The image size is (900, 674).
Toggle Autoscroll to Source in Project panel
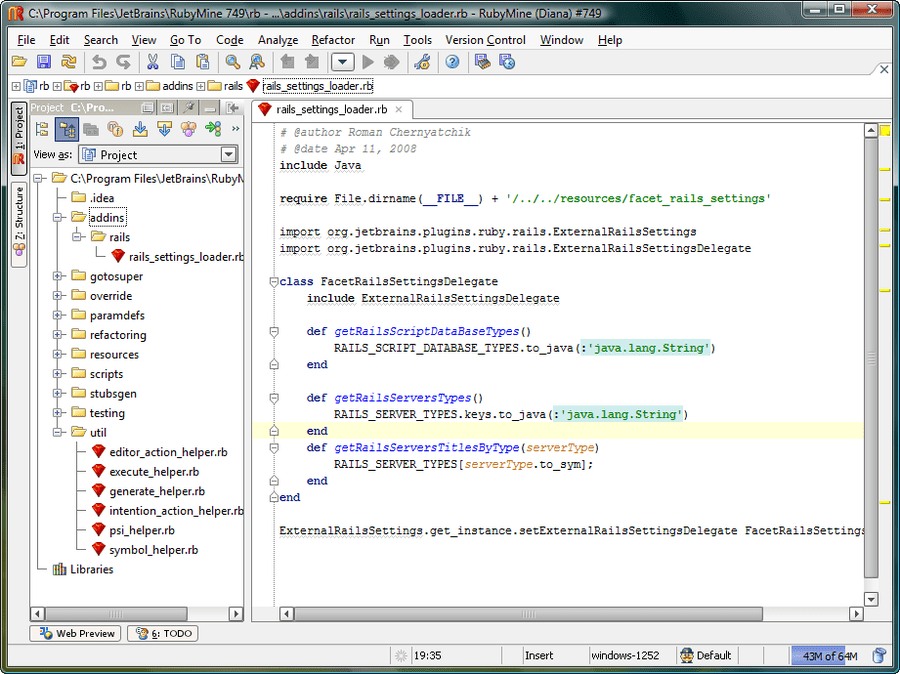140,129
